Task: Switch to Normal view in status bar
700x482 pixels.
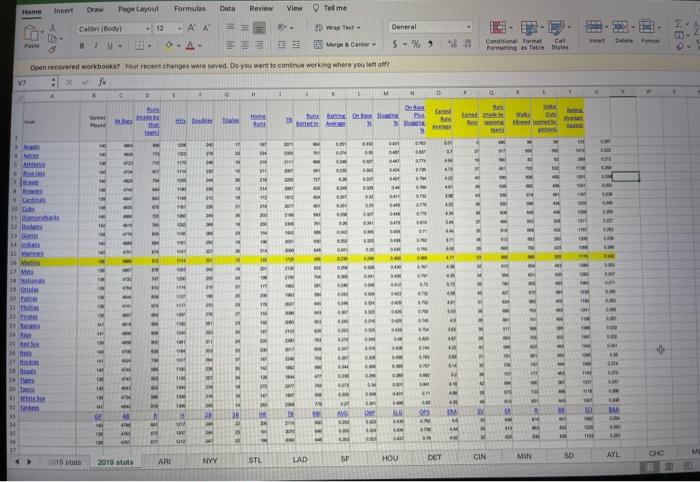Action: click(650, 466)
